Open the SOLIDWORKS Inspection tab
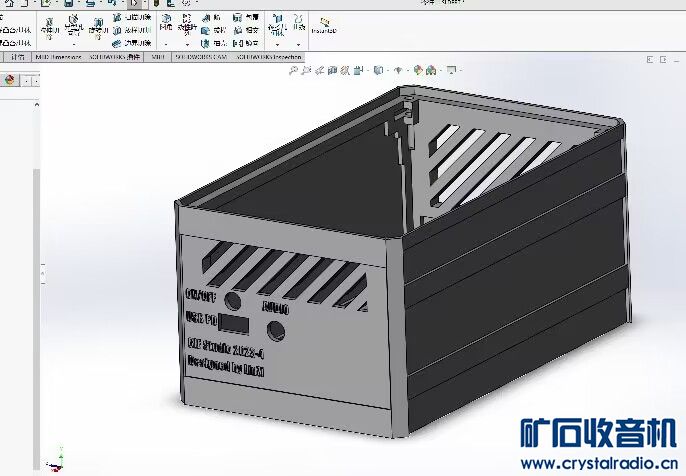 point(269,57)
